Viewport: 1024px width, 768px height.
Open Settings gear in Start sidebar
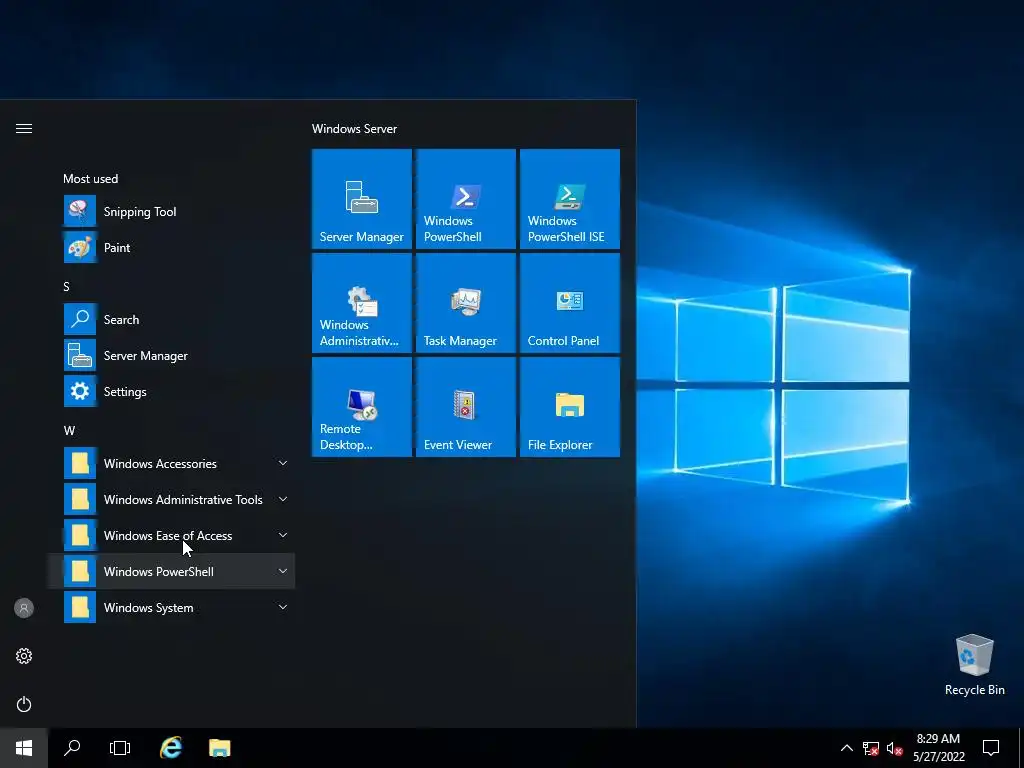24,656
